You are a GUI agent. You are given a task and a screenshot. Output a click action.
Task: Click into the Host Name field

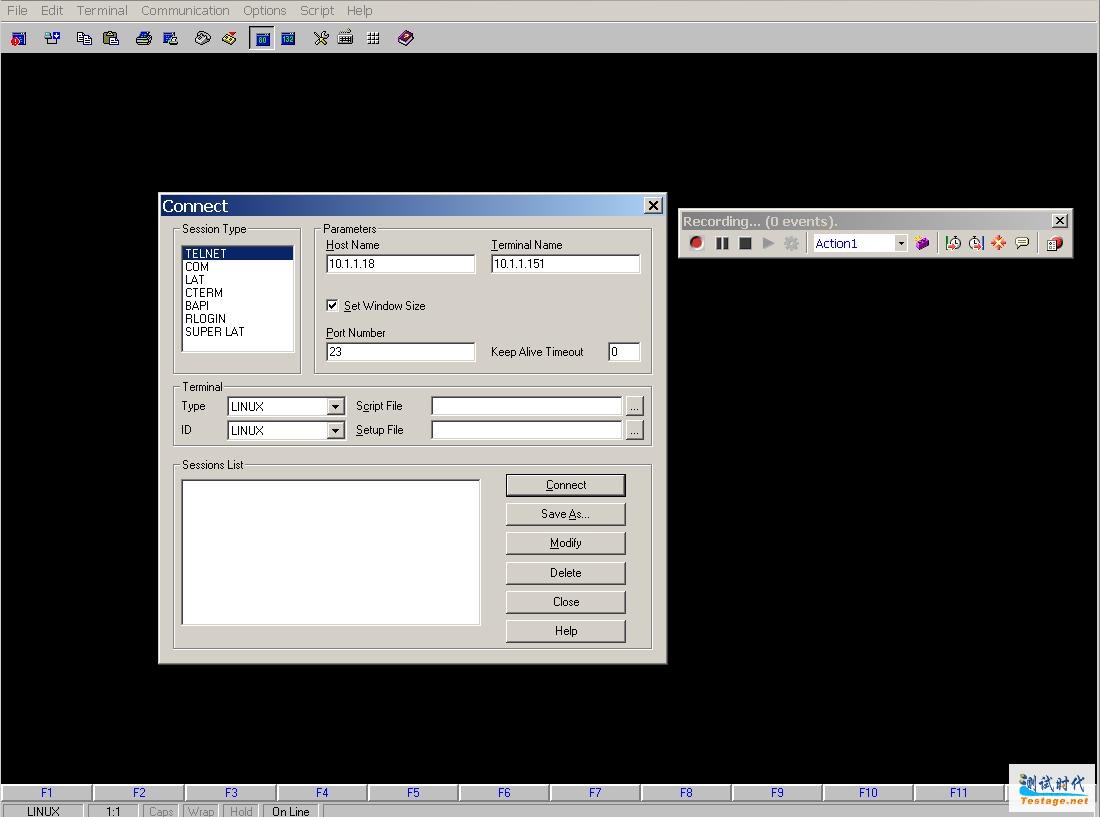pos(400,264)
